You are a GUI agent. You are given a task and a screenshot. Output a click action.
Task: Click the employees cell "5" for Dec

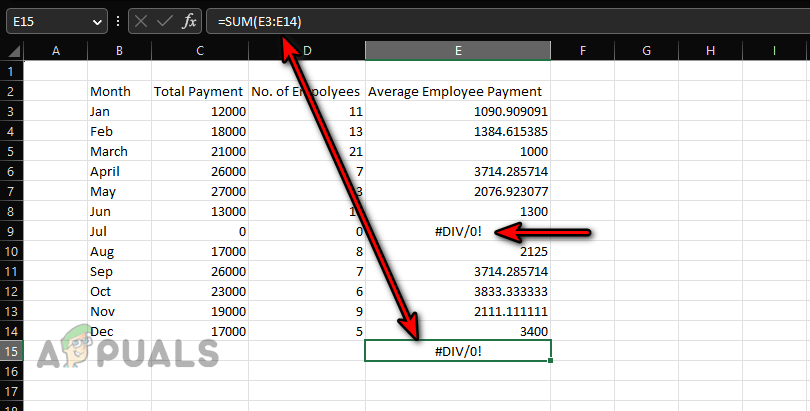pyautogui.click(x=307, y=331)
